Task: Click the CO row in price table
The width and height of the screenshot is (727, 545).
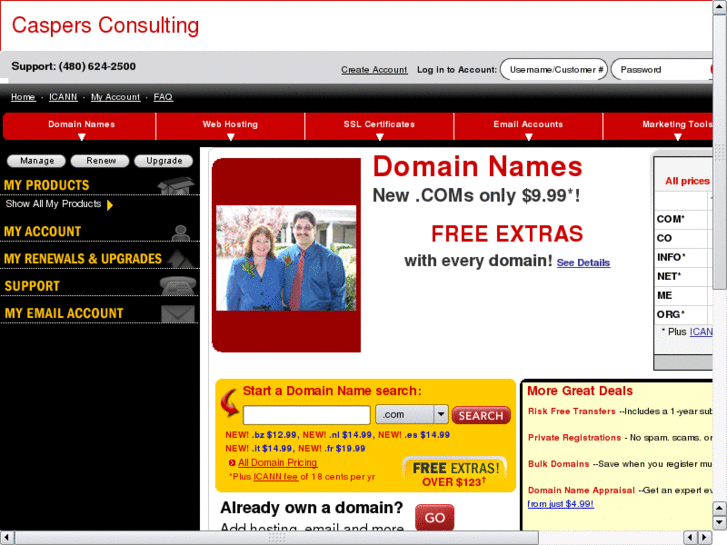Action: (683, 238)
